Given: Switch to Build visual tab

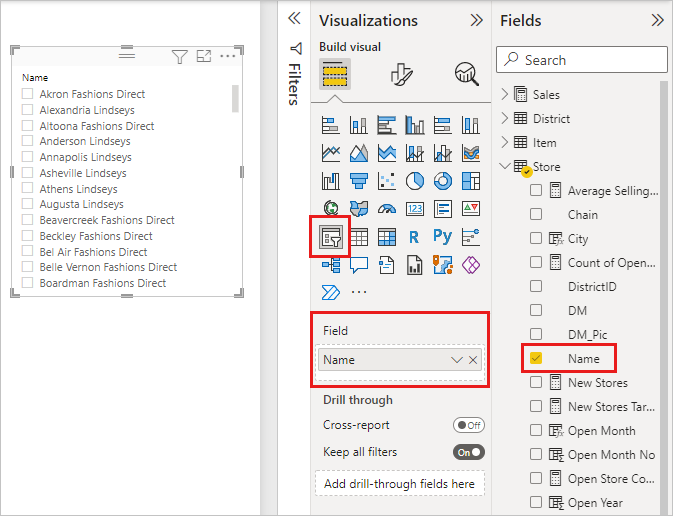Looking at the screenshot, I should 335,74.
